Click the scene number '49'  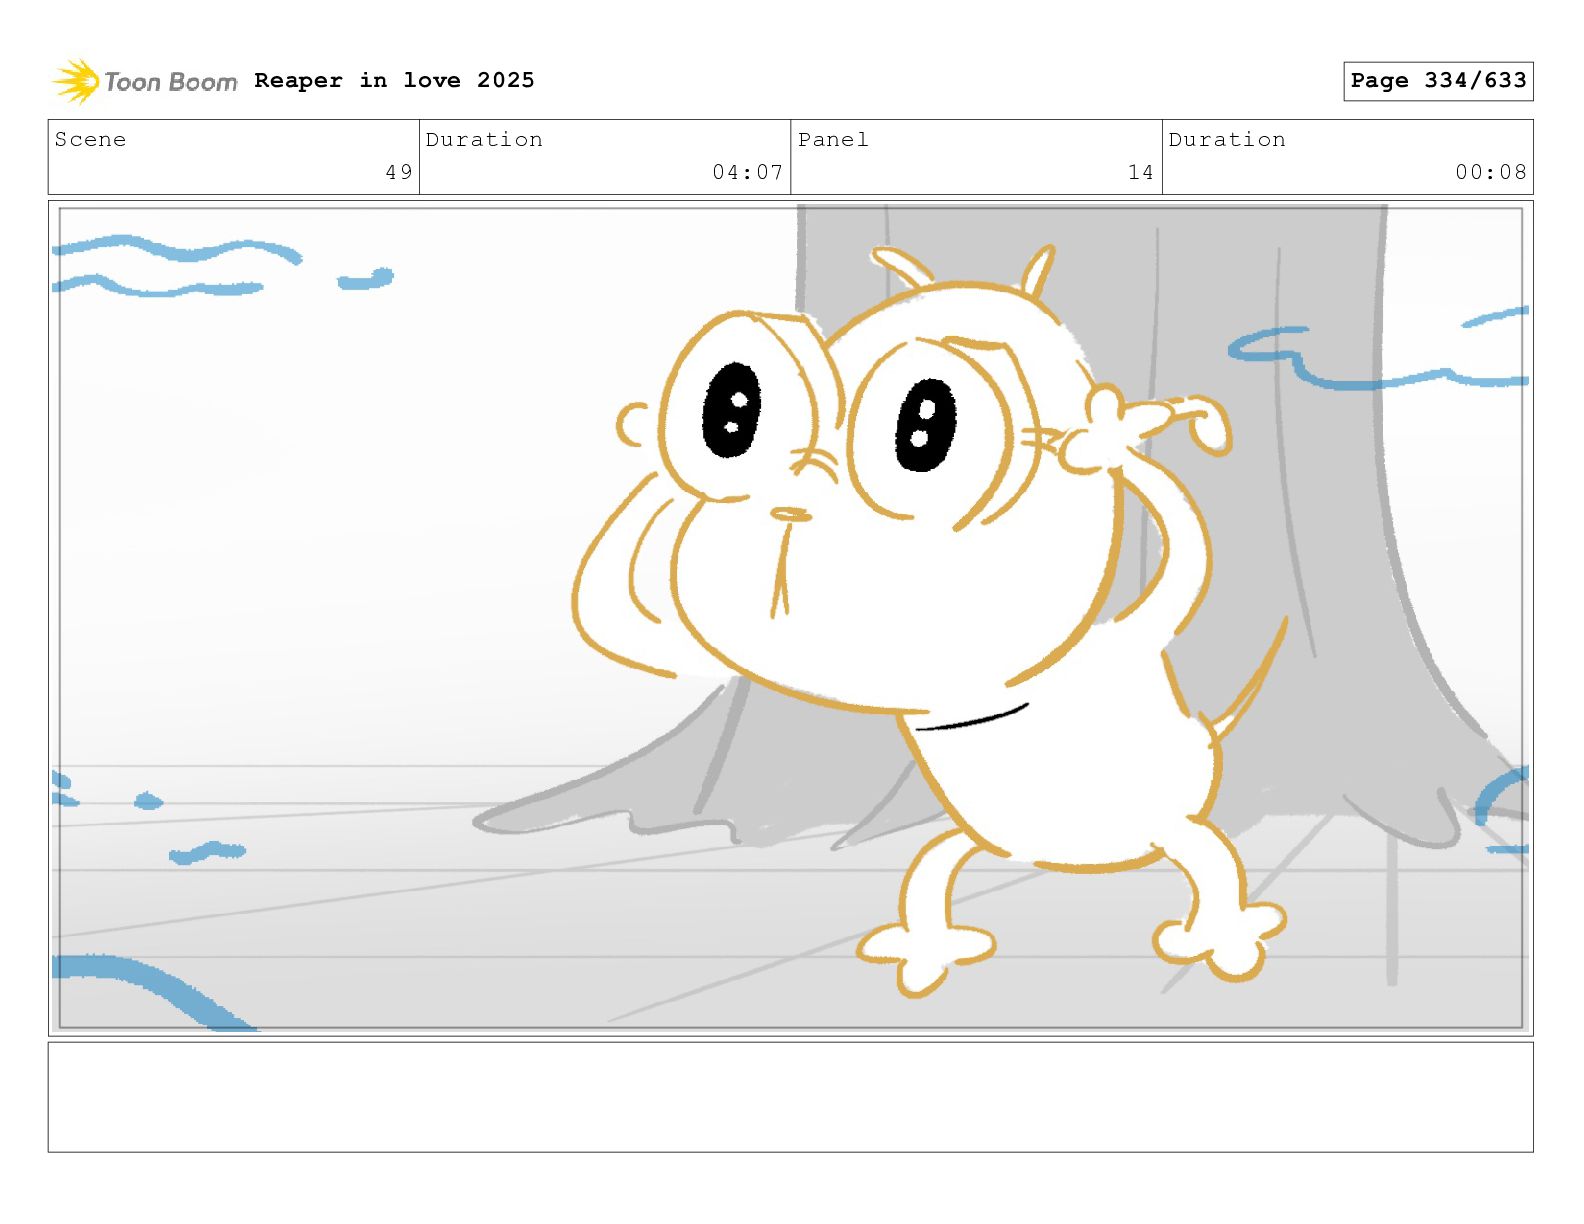point(399,172)
